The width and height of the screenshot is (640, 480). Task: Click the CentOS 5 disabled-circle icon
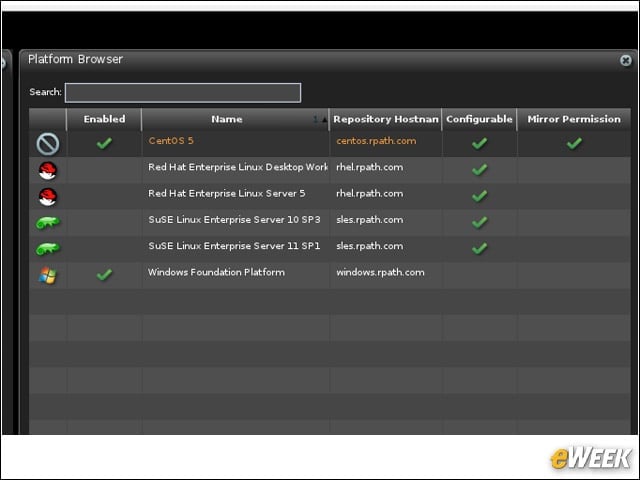coord(48,144)
